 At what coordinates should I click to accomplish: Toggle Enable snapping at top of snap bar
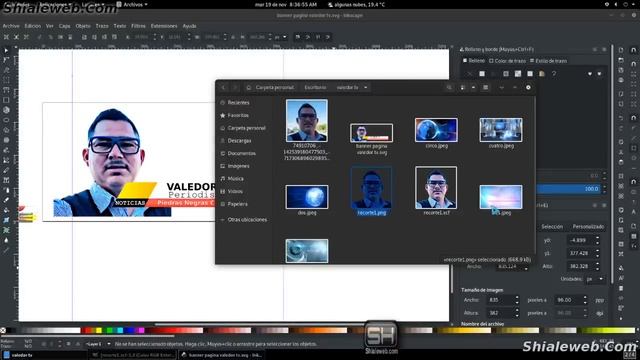coord(633,50)
